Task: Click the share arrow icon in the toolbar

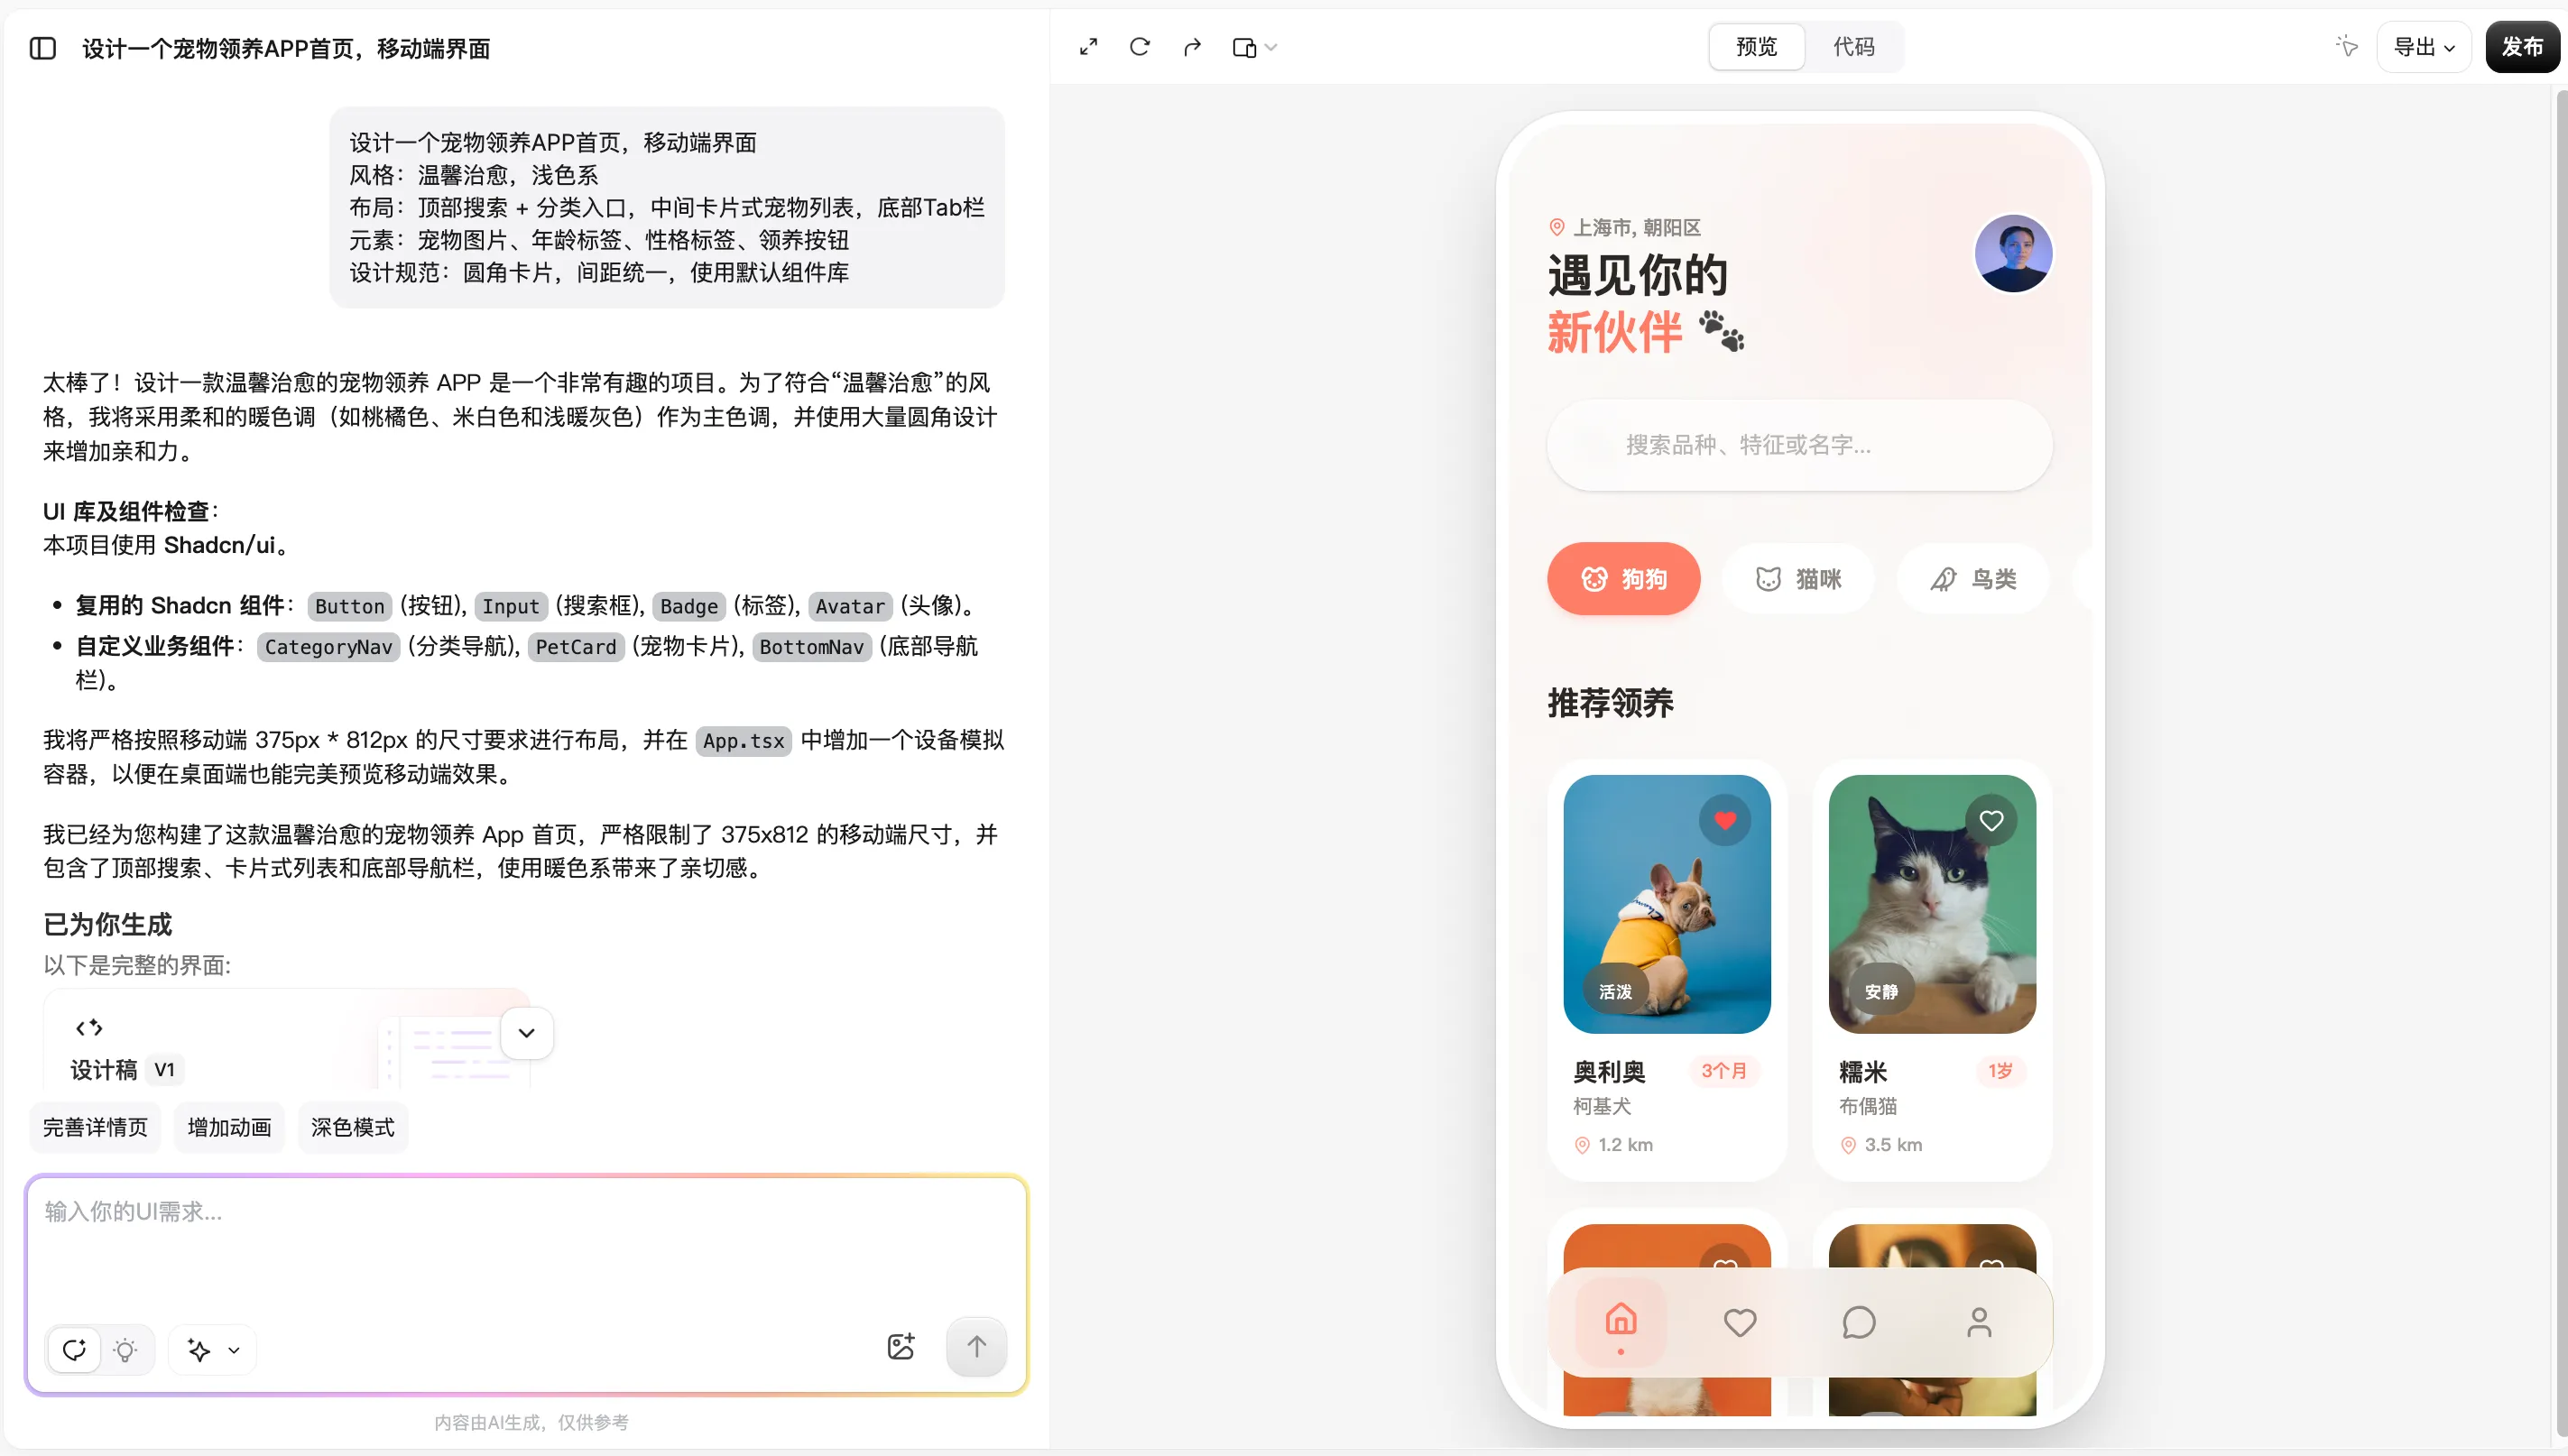Action: click(x=1191, y=46)
